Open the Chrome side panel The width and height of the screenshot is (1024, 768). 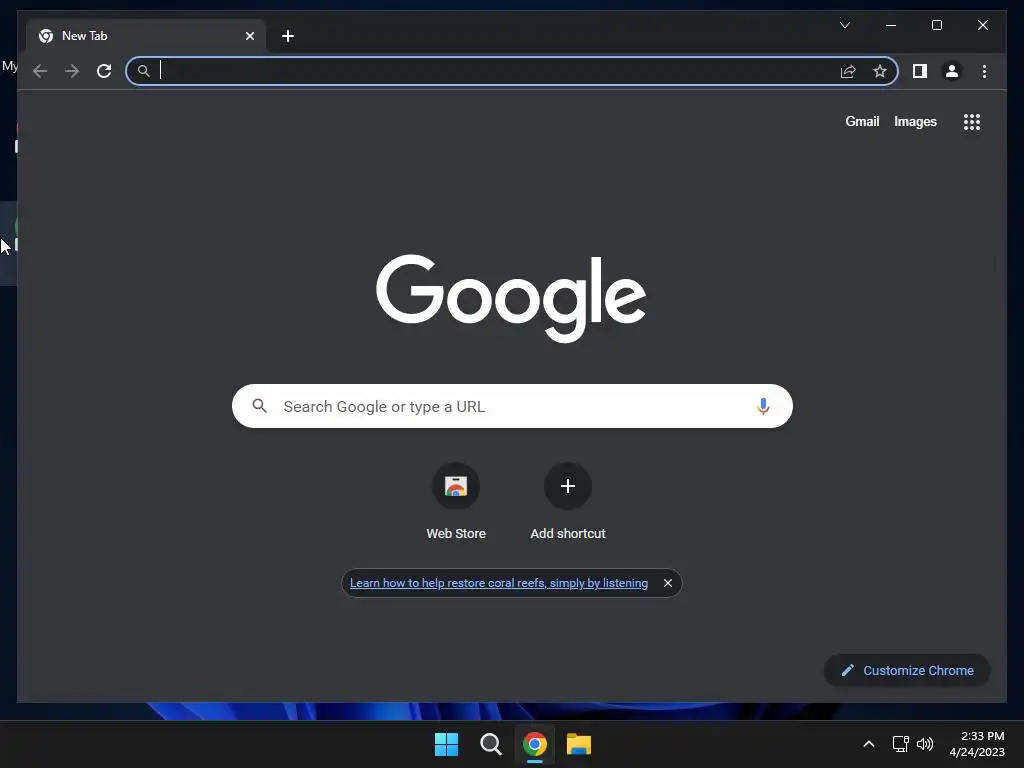(920, 71)
